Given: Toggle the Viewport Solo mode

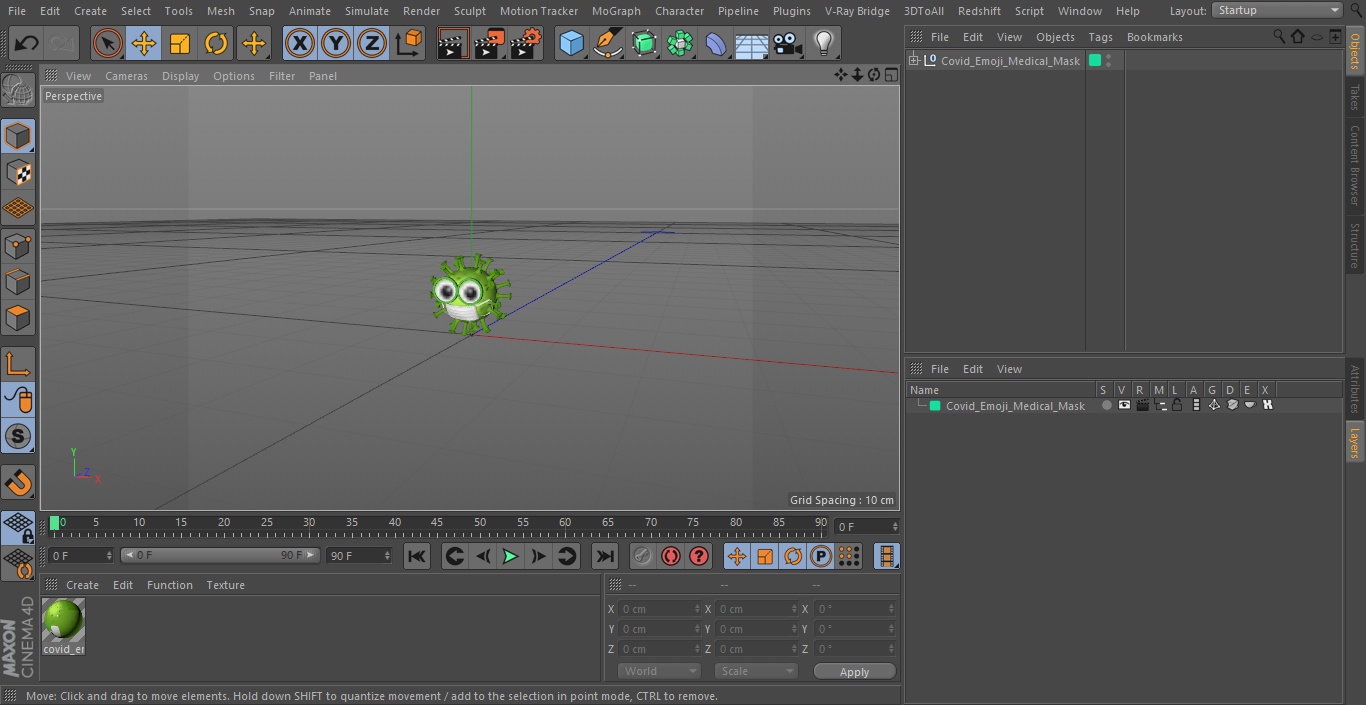Looking at the screenshot, I should (19, 436).
